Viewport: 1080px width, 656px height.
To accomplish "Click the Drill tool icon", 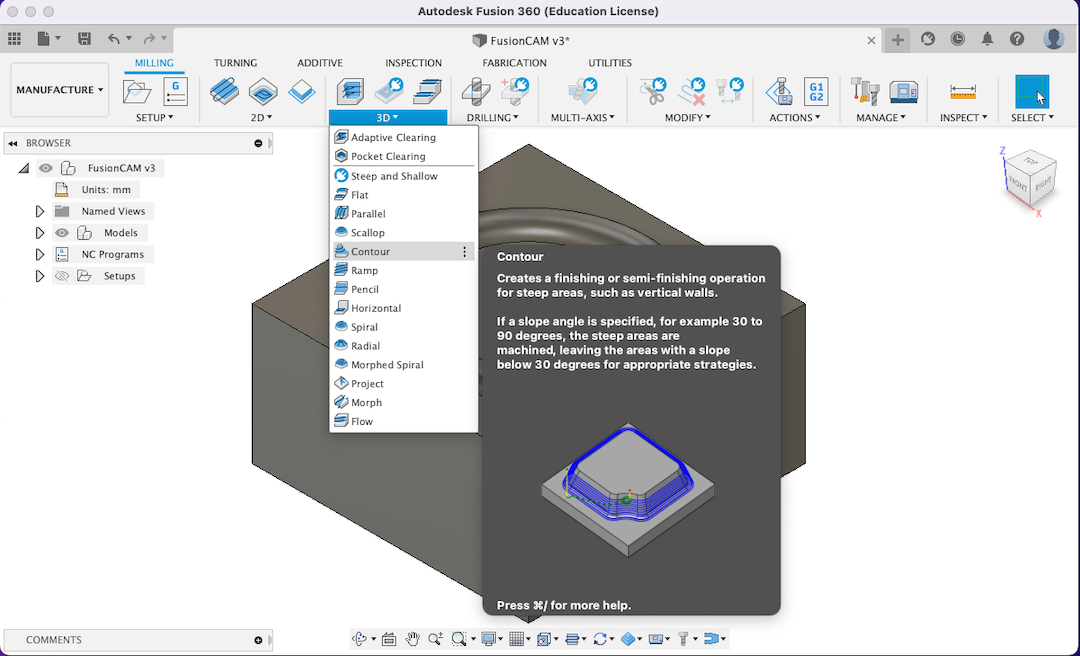I will [475, 92].
